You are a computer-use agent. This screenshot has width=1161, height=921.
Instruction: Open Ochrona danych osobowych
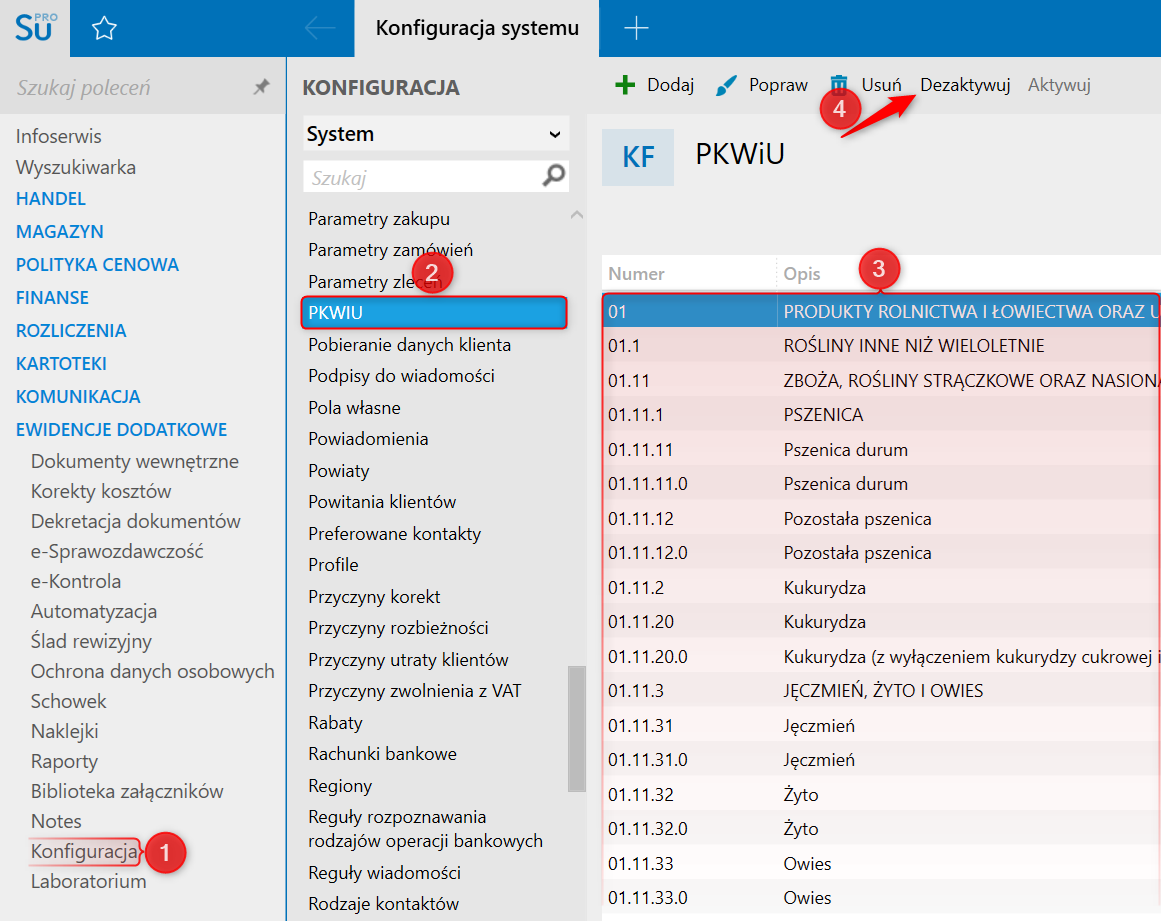click(153, 672)
